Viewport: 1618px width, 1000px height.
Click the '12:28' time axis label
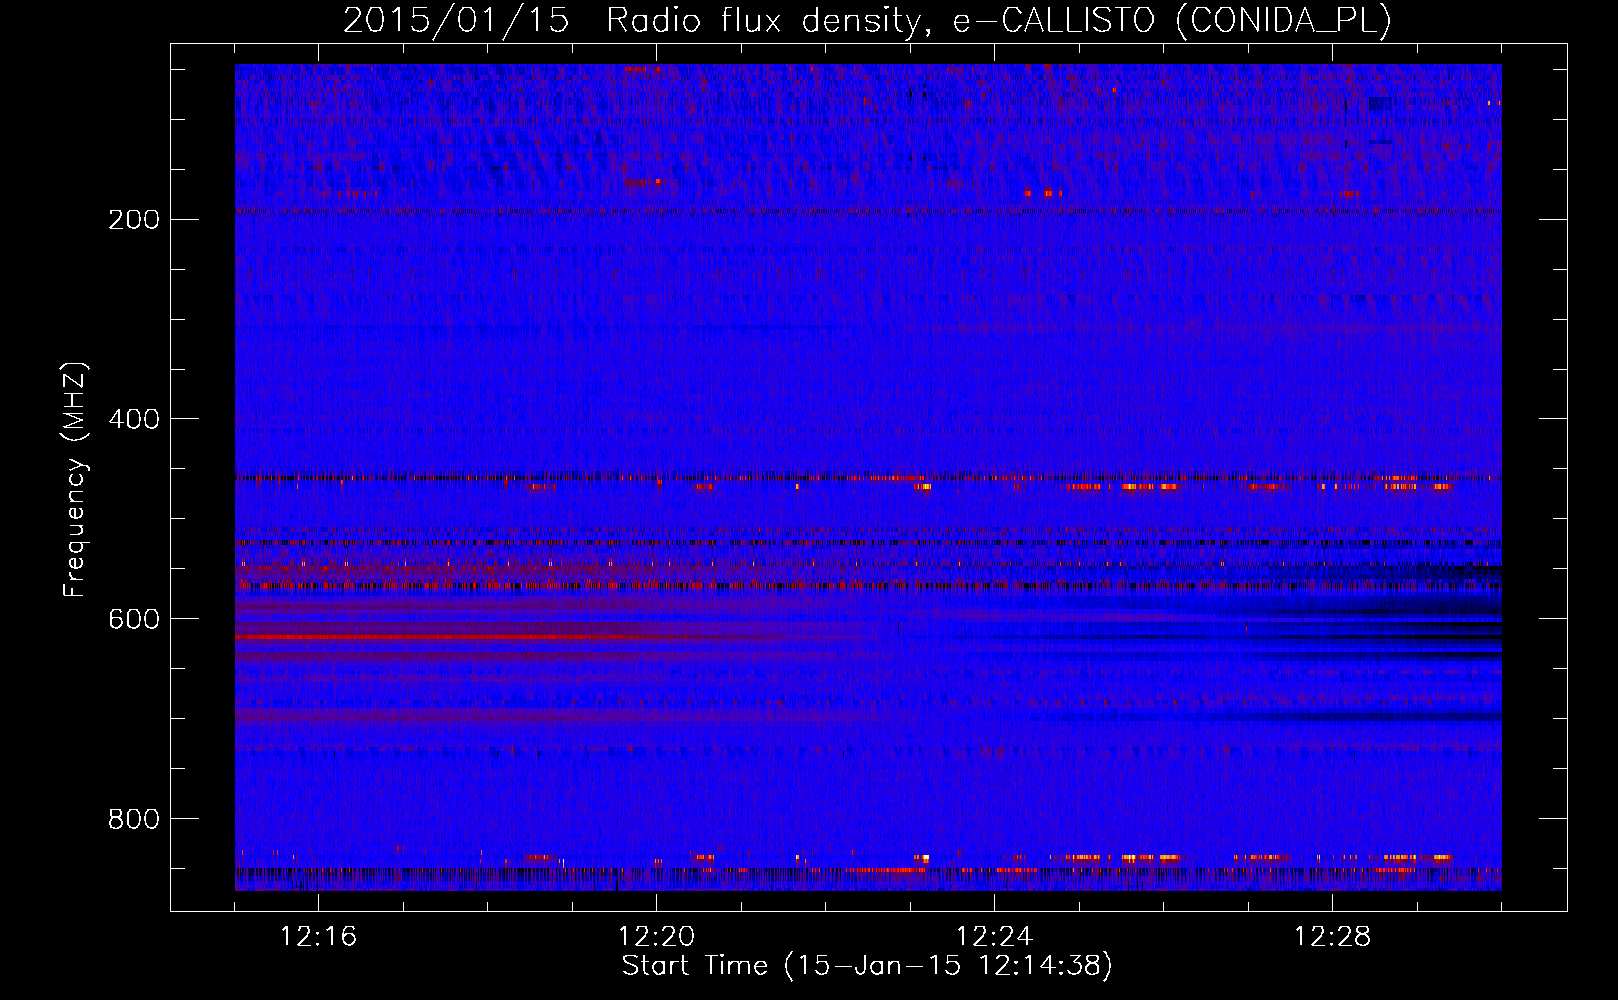[x=1332, y=937]
